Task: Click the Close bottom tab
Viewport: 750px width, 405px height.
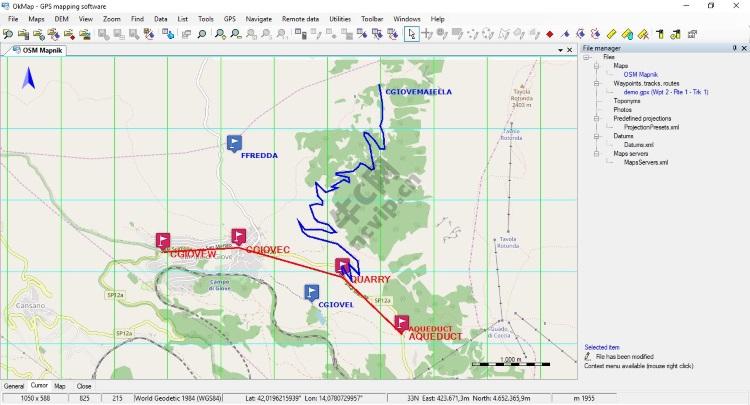Action: [x=84, y=386]
